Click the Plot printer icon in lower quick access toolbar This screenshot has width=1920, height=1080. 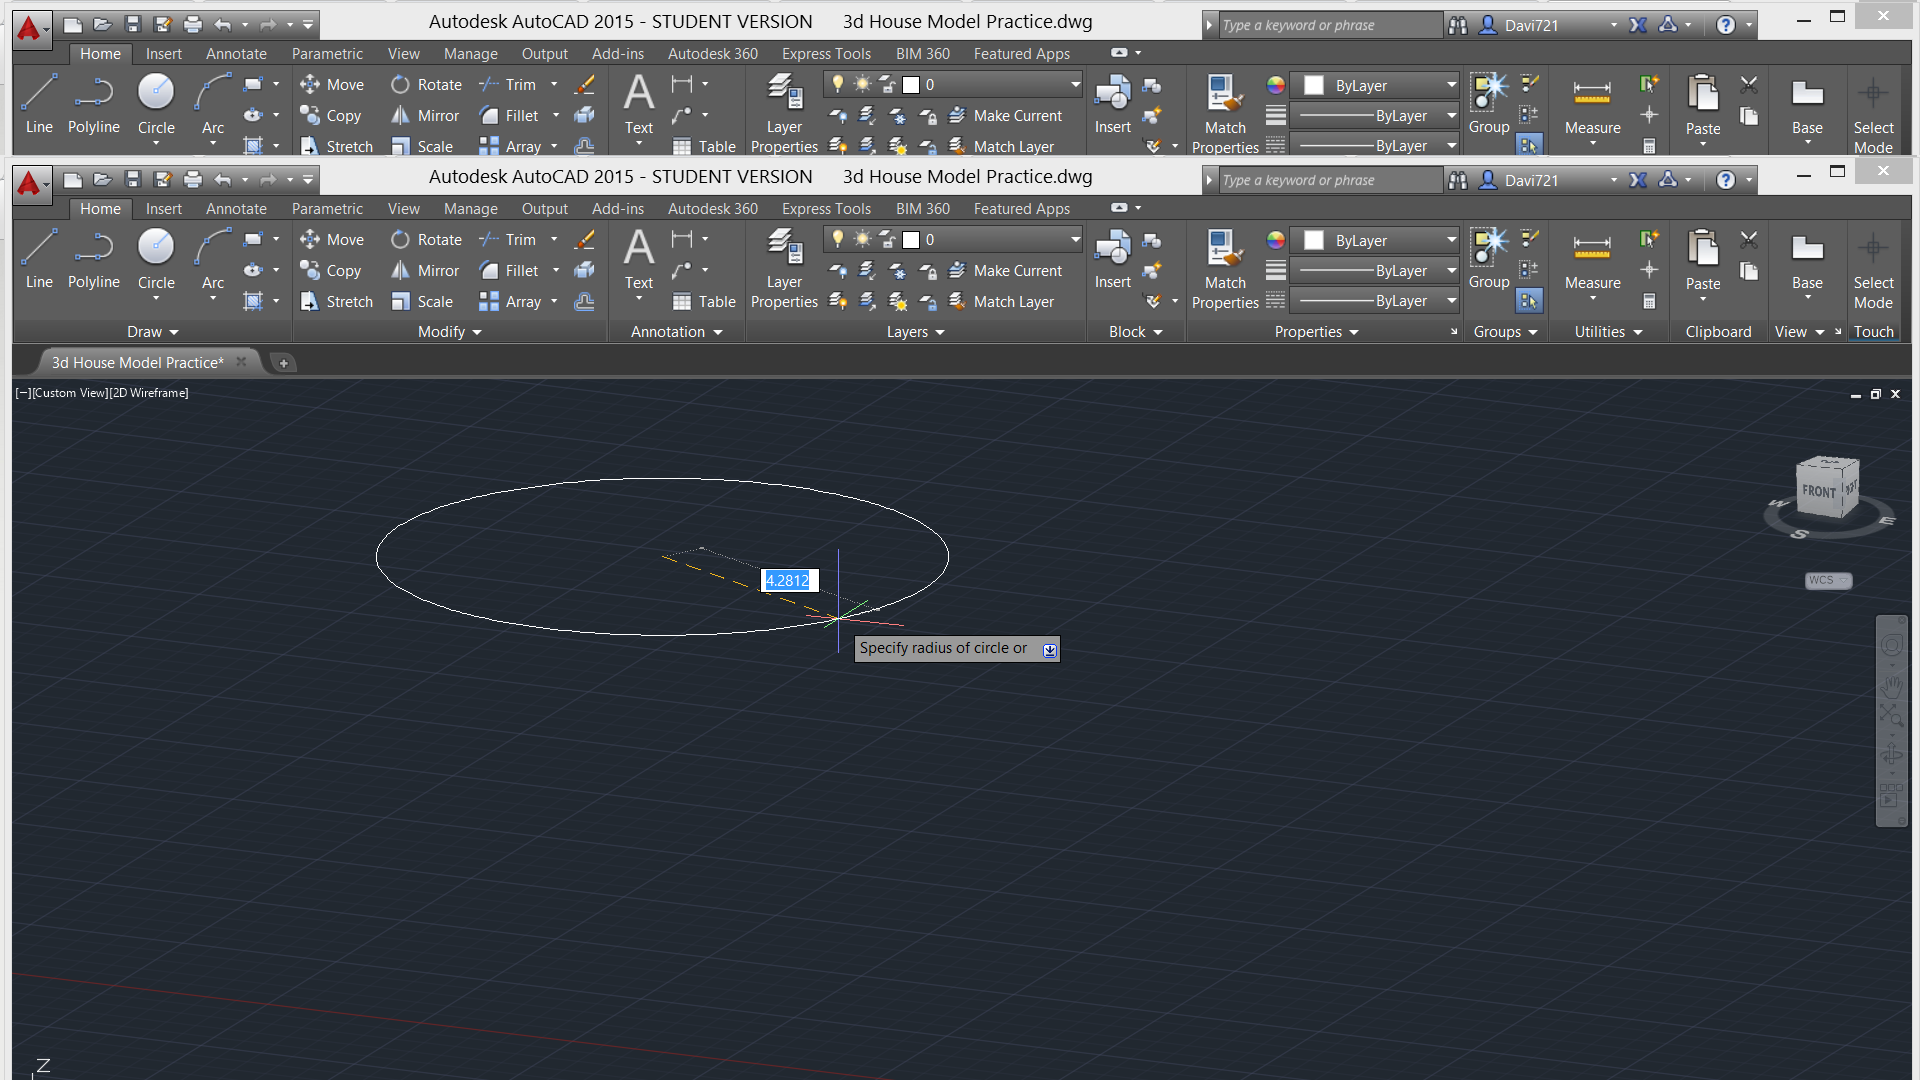(193, 180)
